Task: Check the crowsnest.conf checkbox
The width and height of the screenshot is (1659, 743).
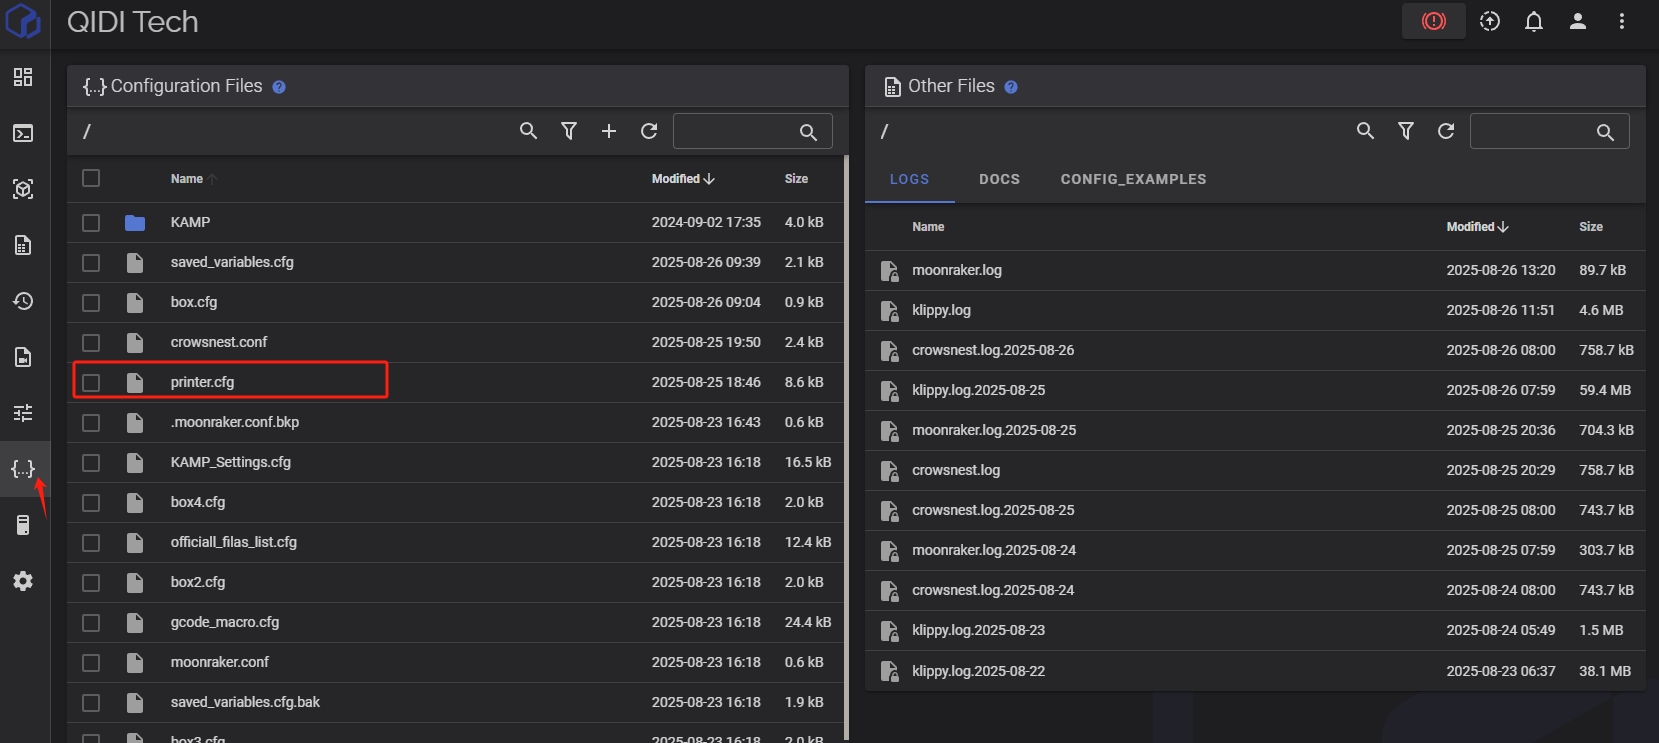Action: tap(91, 342)
